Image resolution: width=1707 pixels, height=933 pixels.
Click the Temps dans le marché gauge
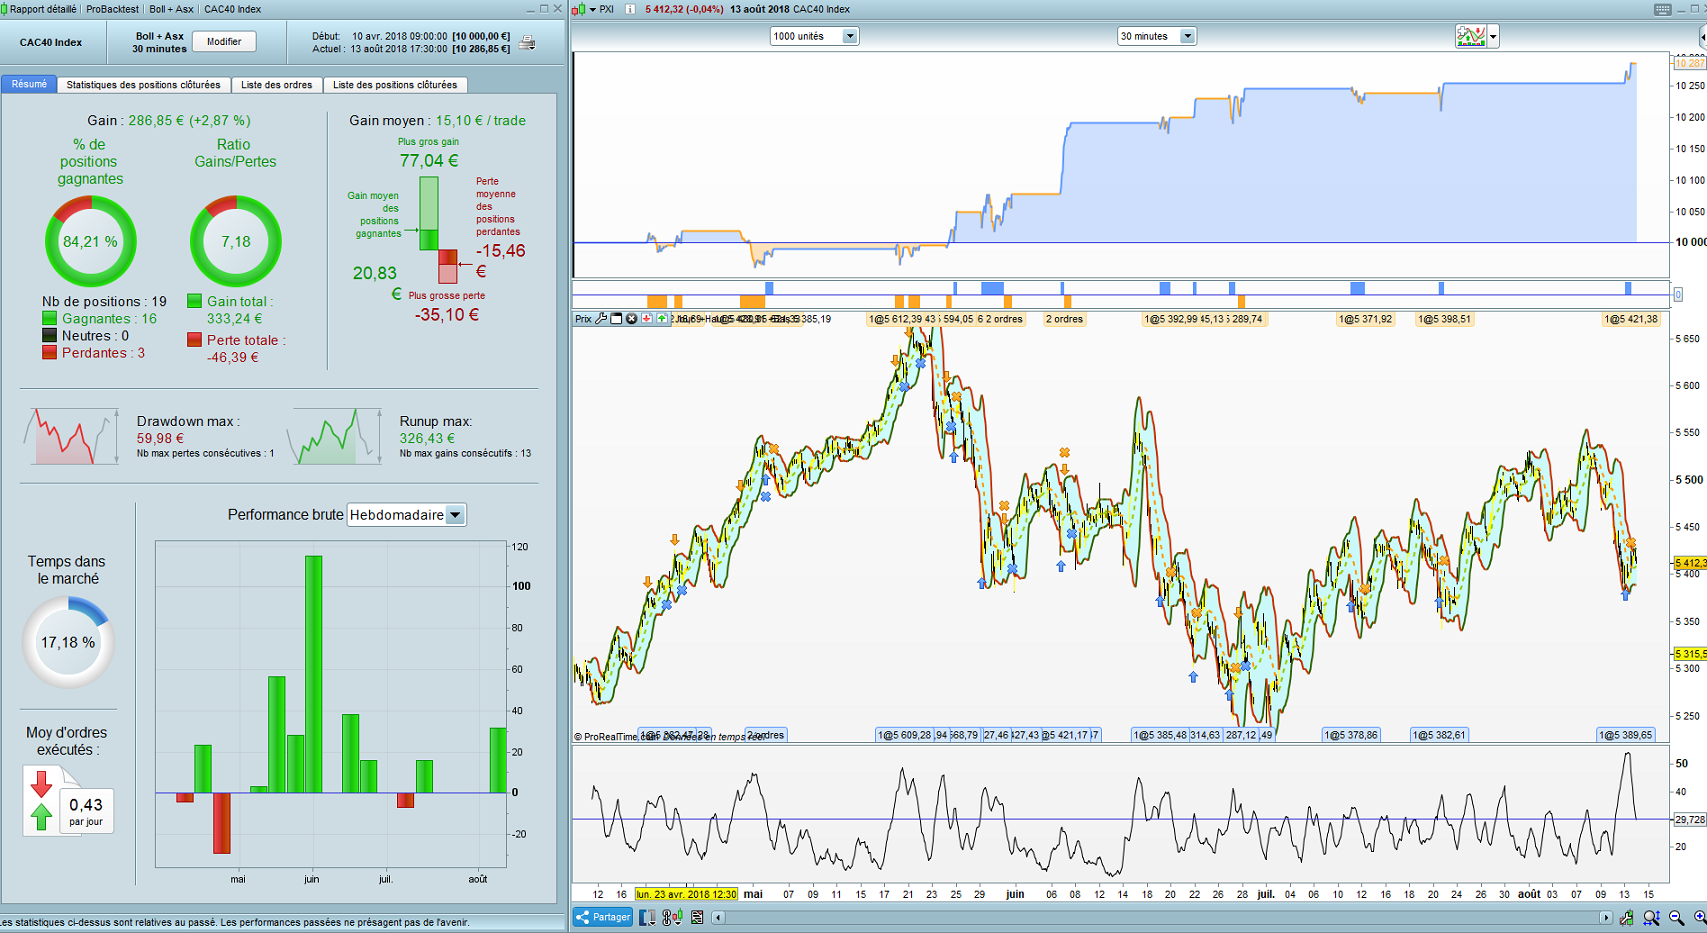coord(68,642)
